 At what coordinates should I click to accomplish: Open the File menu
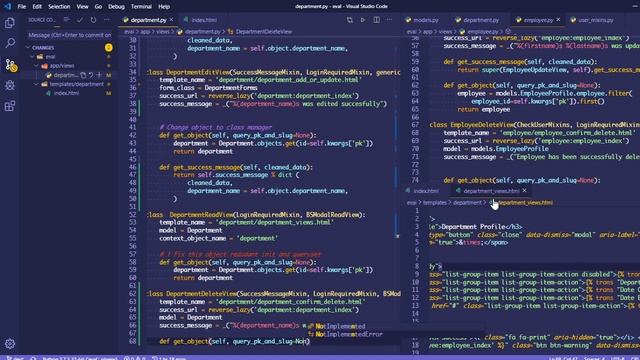(x=22, y=7)
